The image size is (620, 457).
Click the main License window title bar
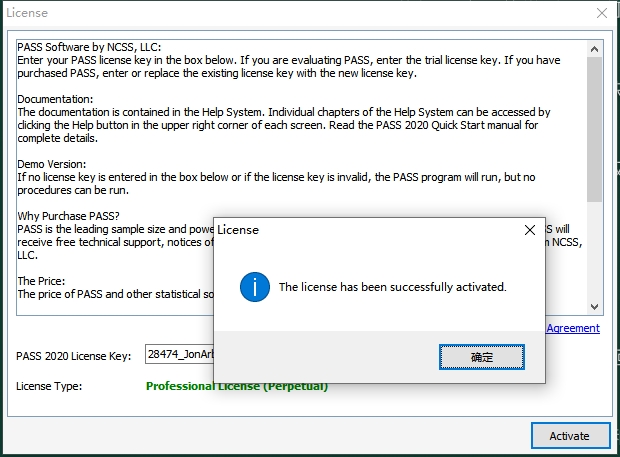(x=300, y=14)
